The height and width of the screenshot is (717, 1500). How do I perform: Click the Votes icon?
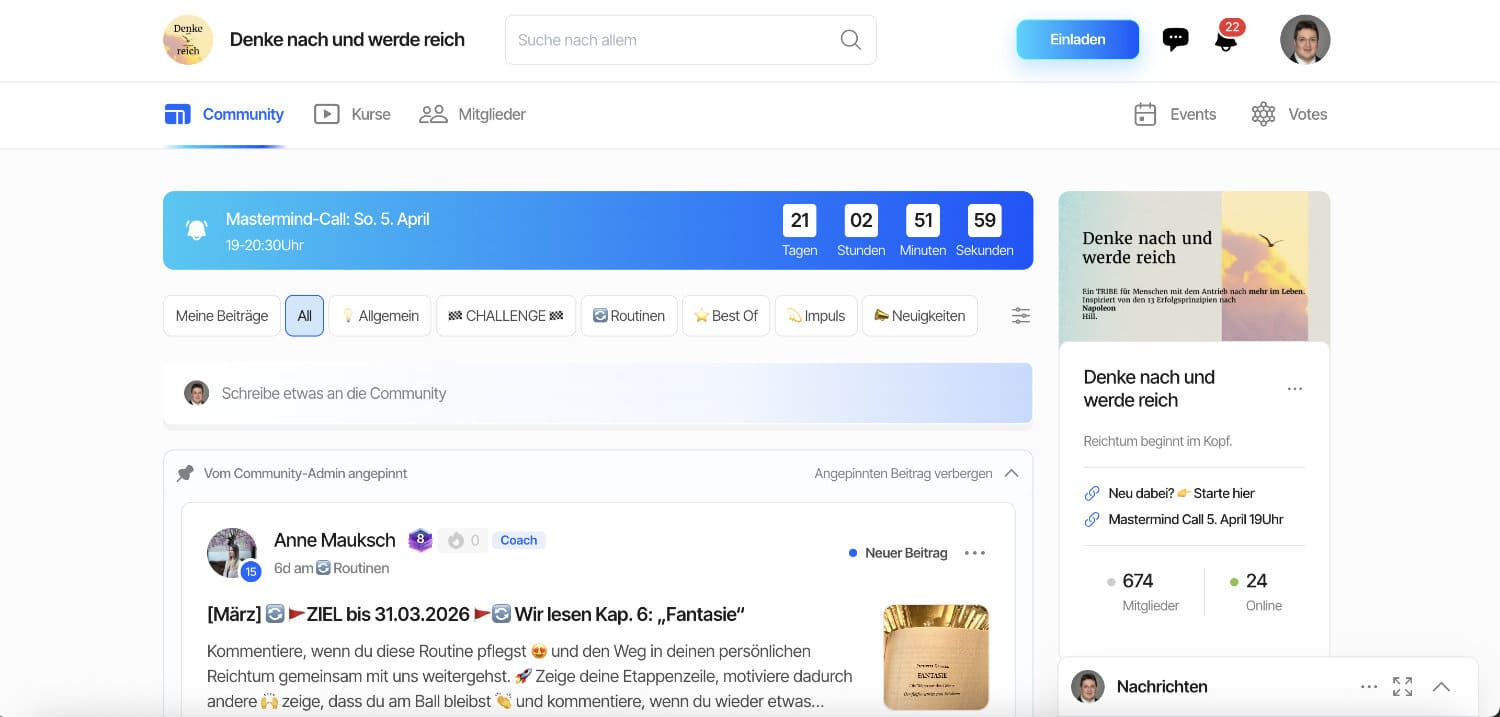tap(1263, 114)
